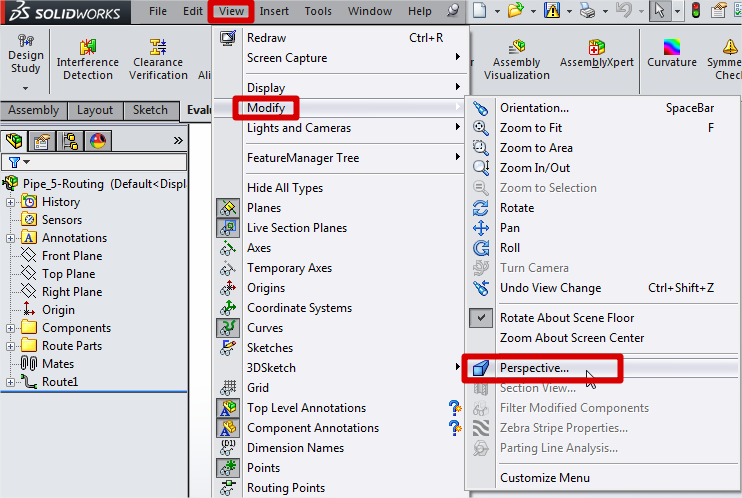
Task: Click the DisplayManager color sphere tab
Action: point(99,141)
